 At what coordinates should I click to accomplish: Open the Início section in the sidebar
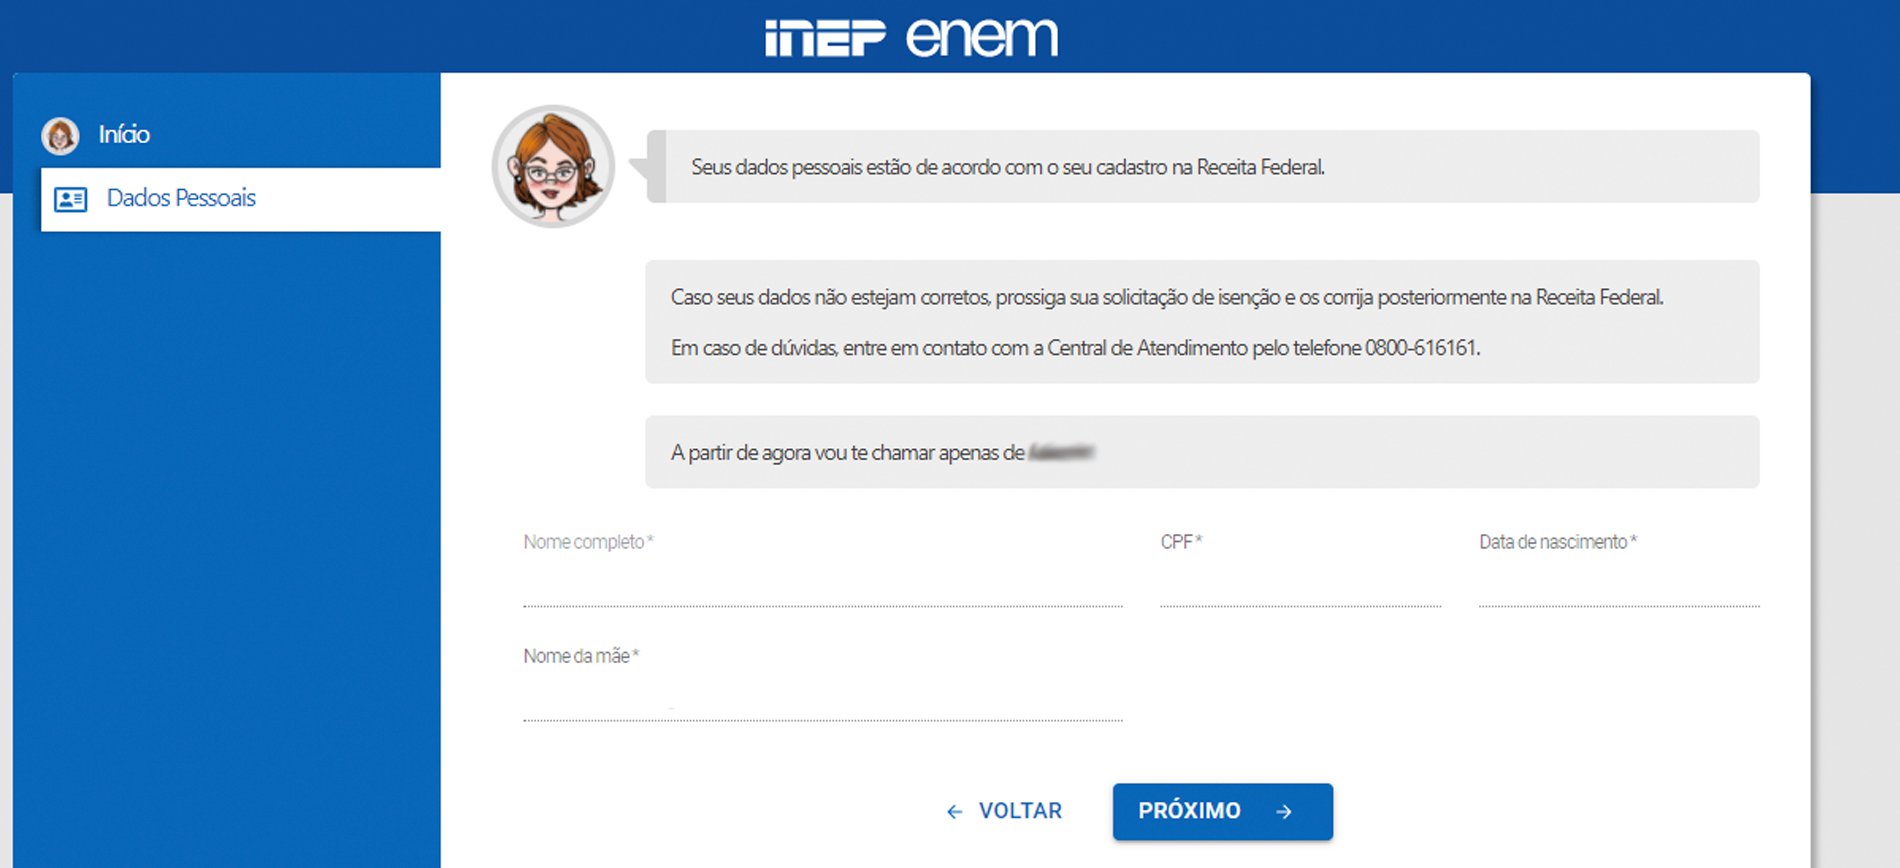[124, 134]
